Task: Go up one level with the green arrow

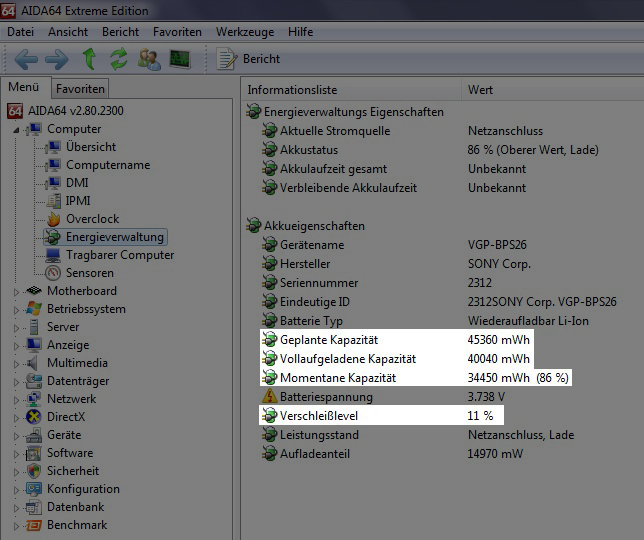Action: (89, 59)
